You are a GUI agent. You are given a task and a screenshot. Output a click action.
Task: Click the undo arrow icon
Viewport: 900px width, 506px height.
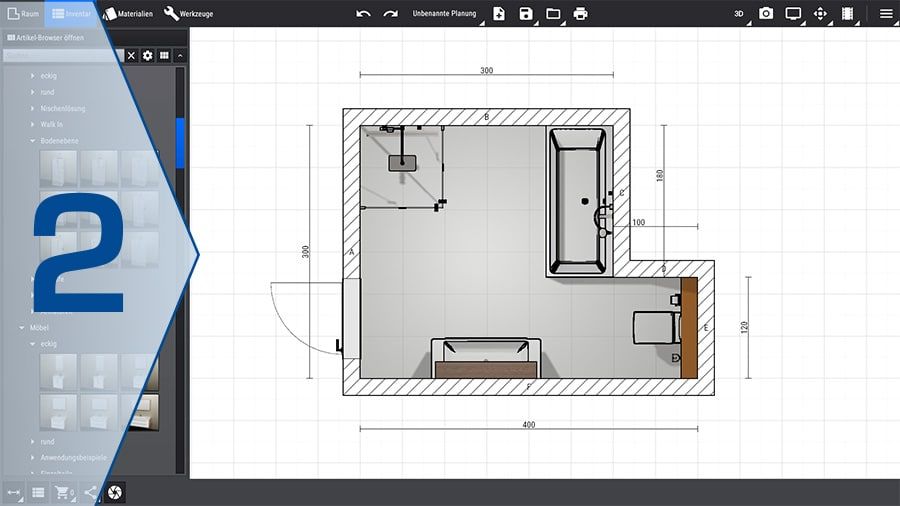click(363, 14)
